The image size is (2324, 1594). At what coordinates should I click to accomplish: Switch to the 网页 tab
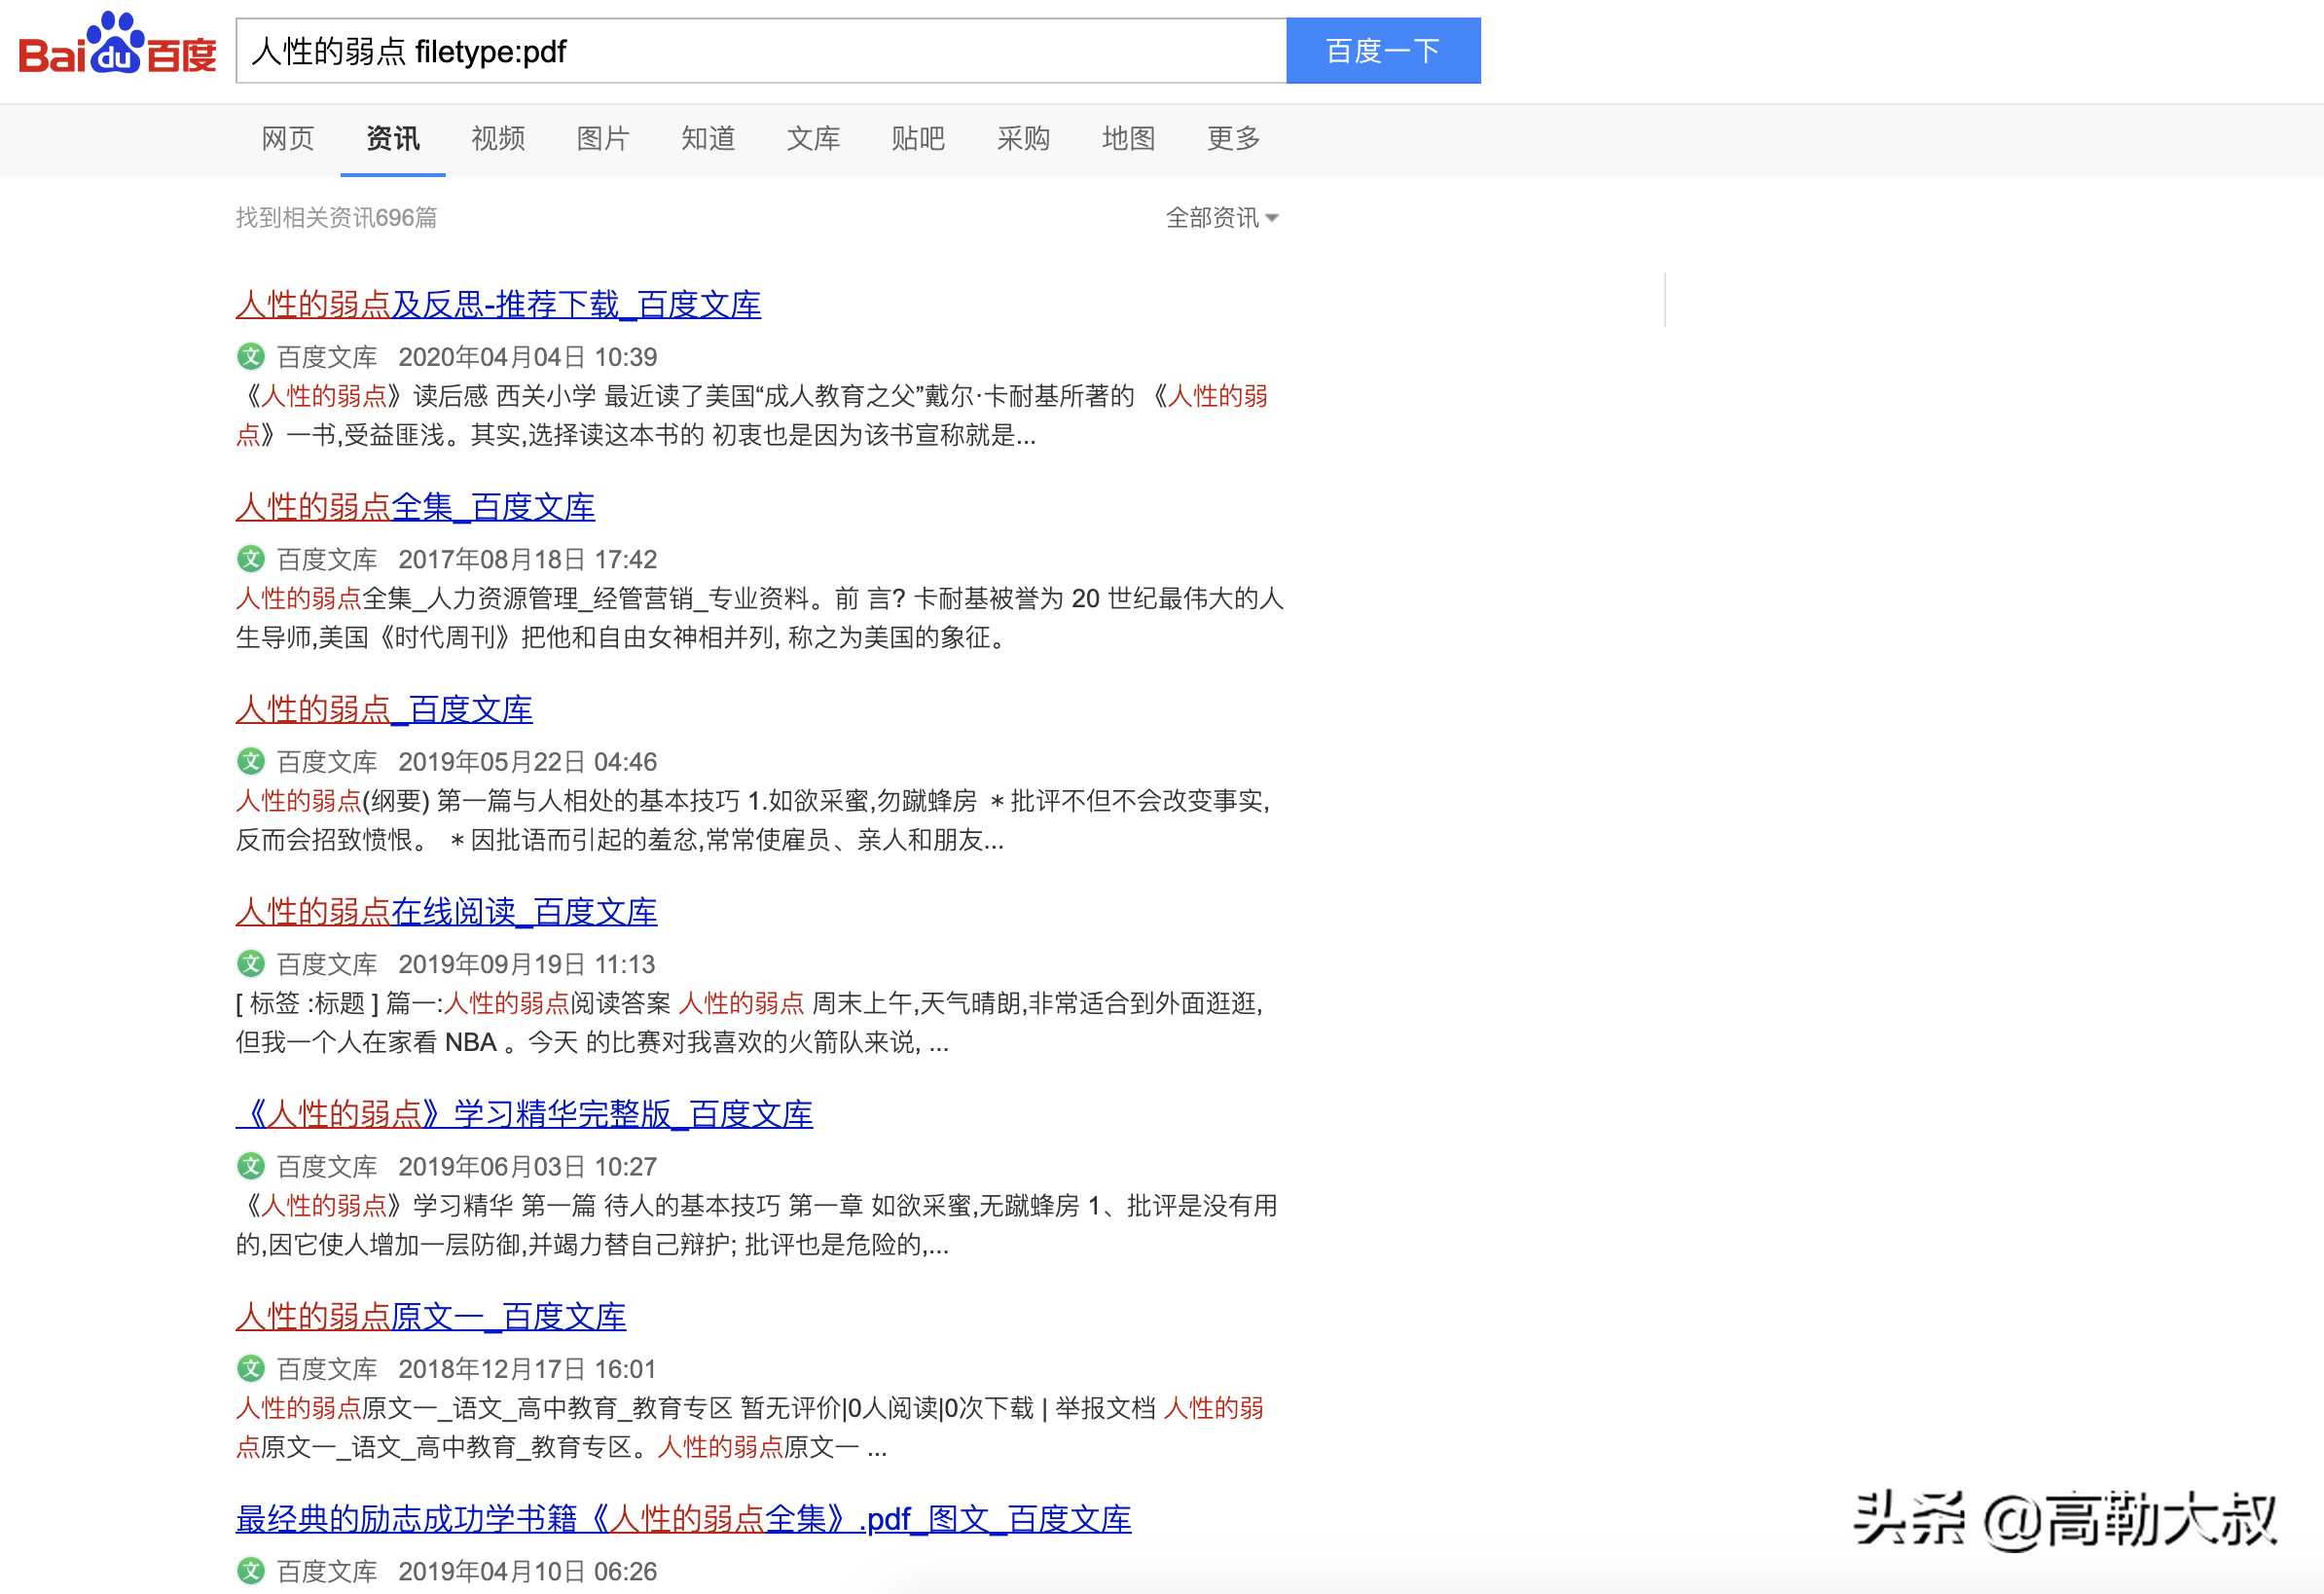[288, 138]
